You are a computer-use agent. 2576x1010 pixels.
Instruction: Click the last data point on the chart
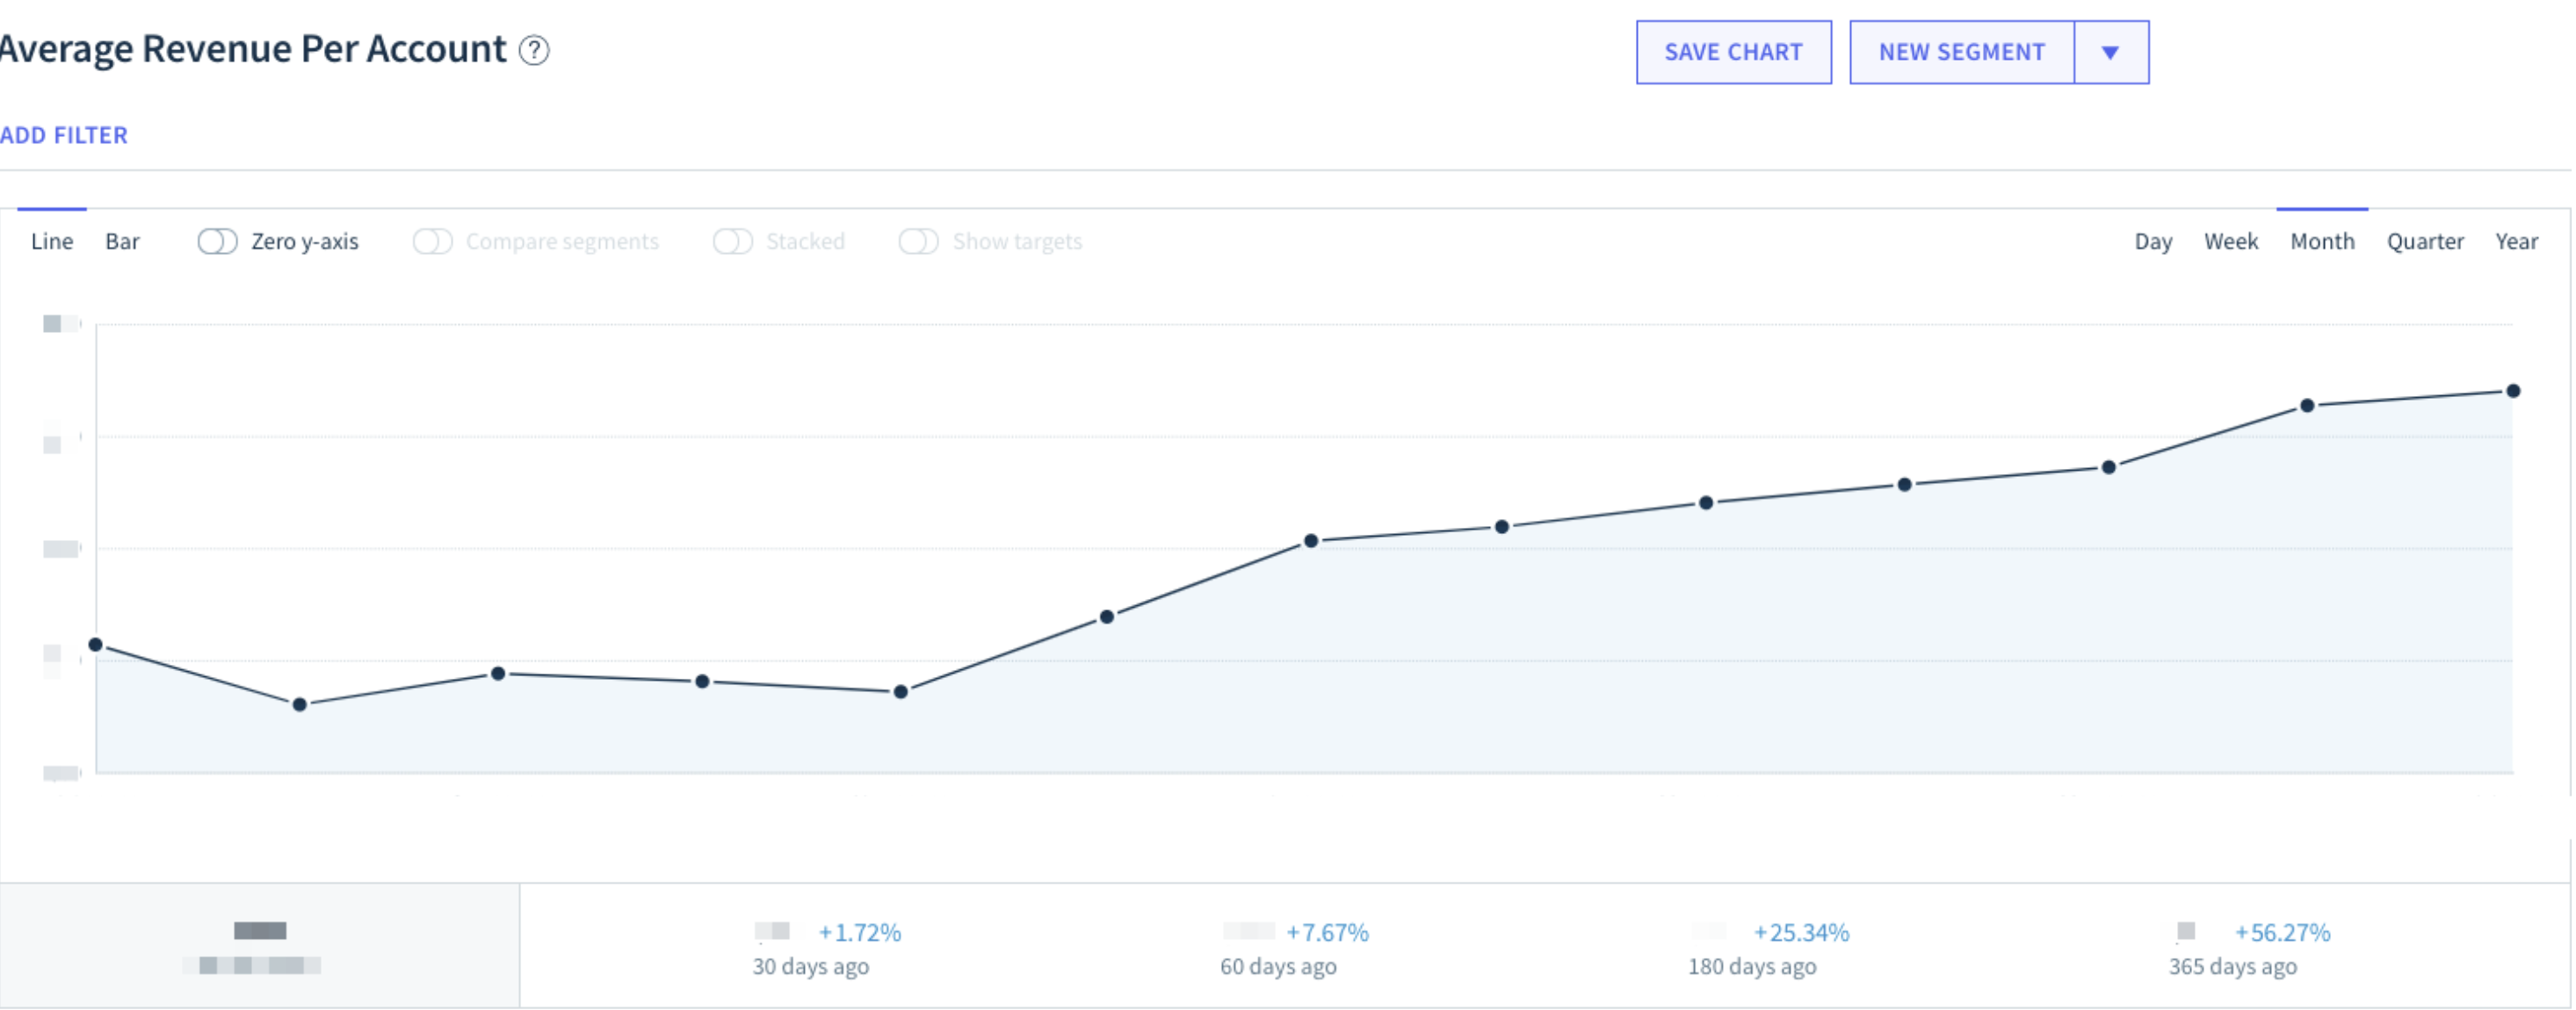(x=2512, y=391)
